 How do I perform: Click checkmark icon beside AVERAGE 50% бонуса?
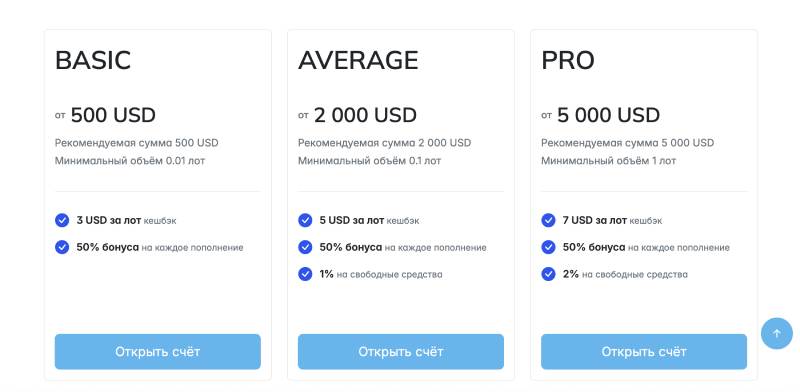click(x=305, y=247)
